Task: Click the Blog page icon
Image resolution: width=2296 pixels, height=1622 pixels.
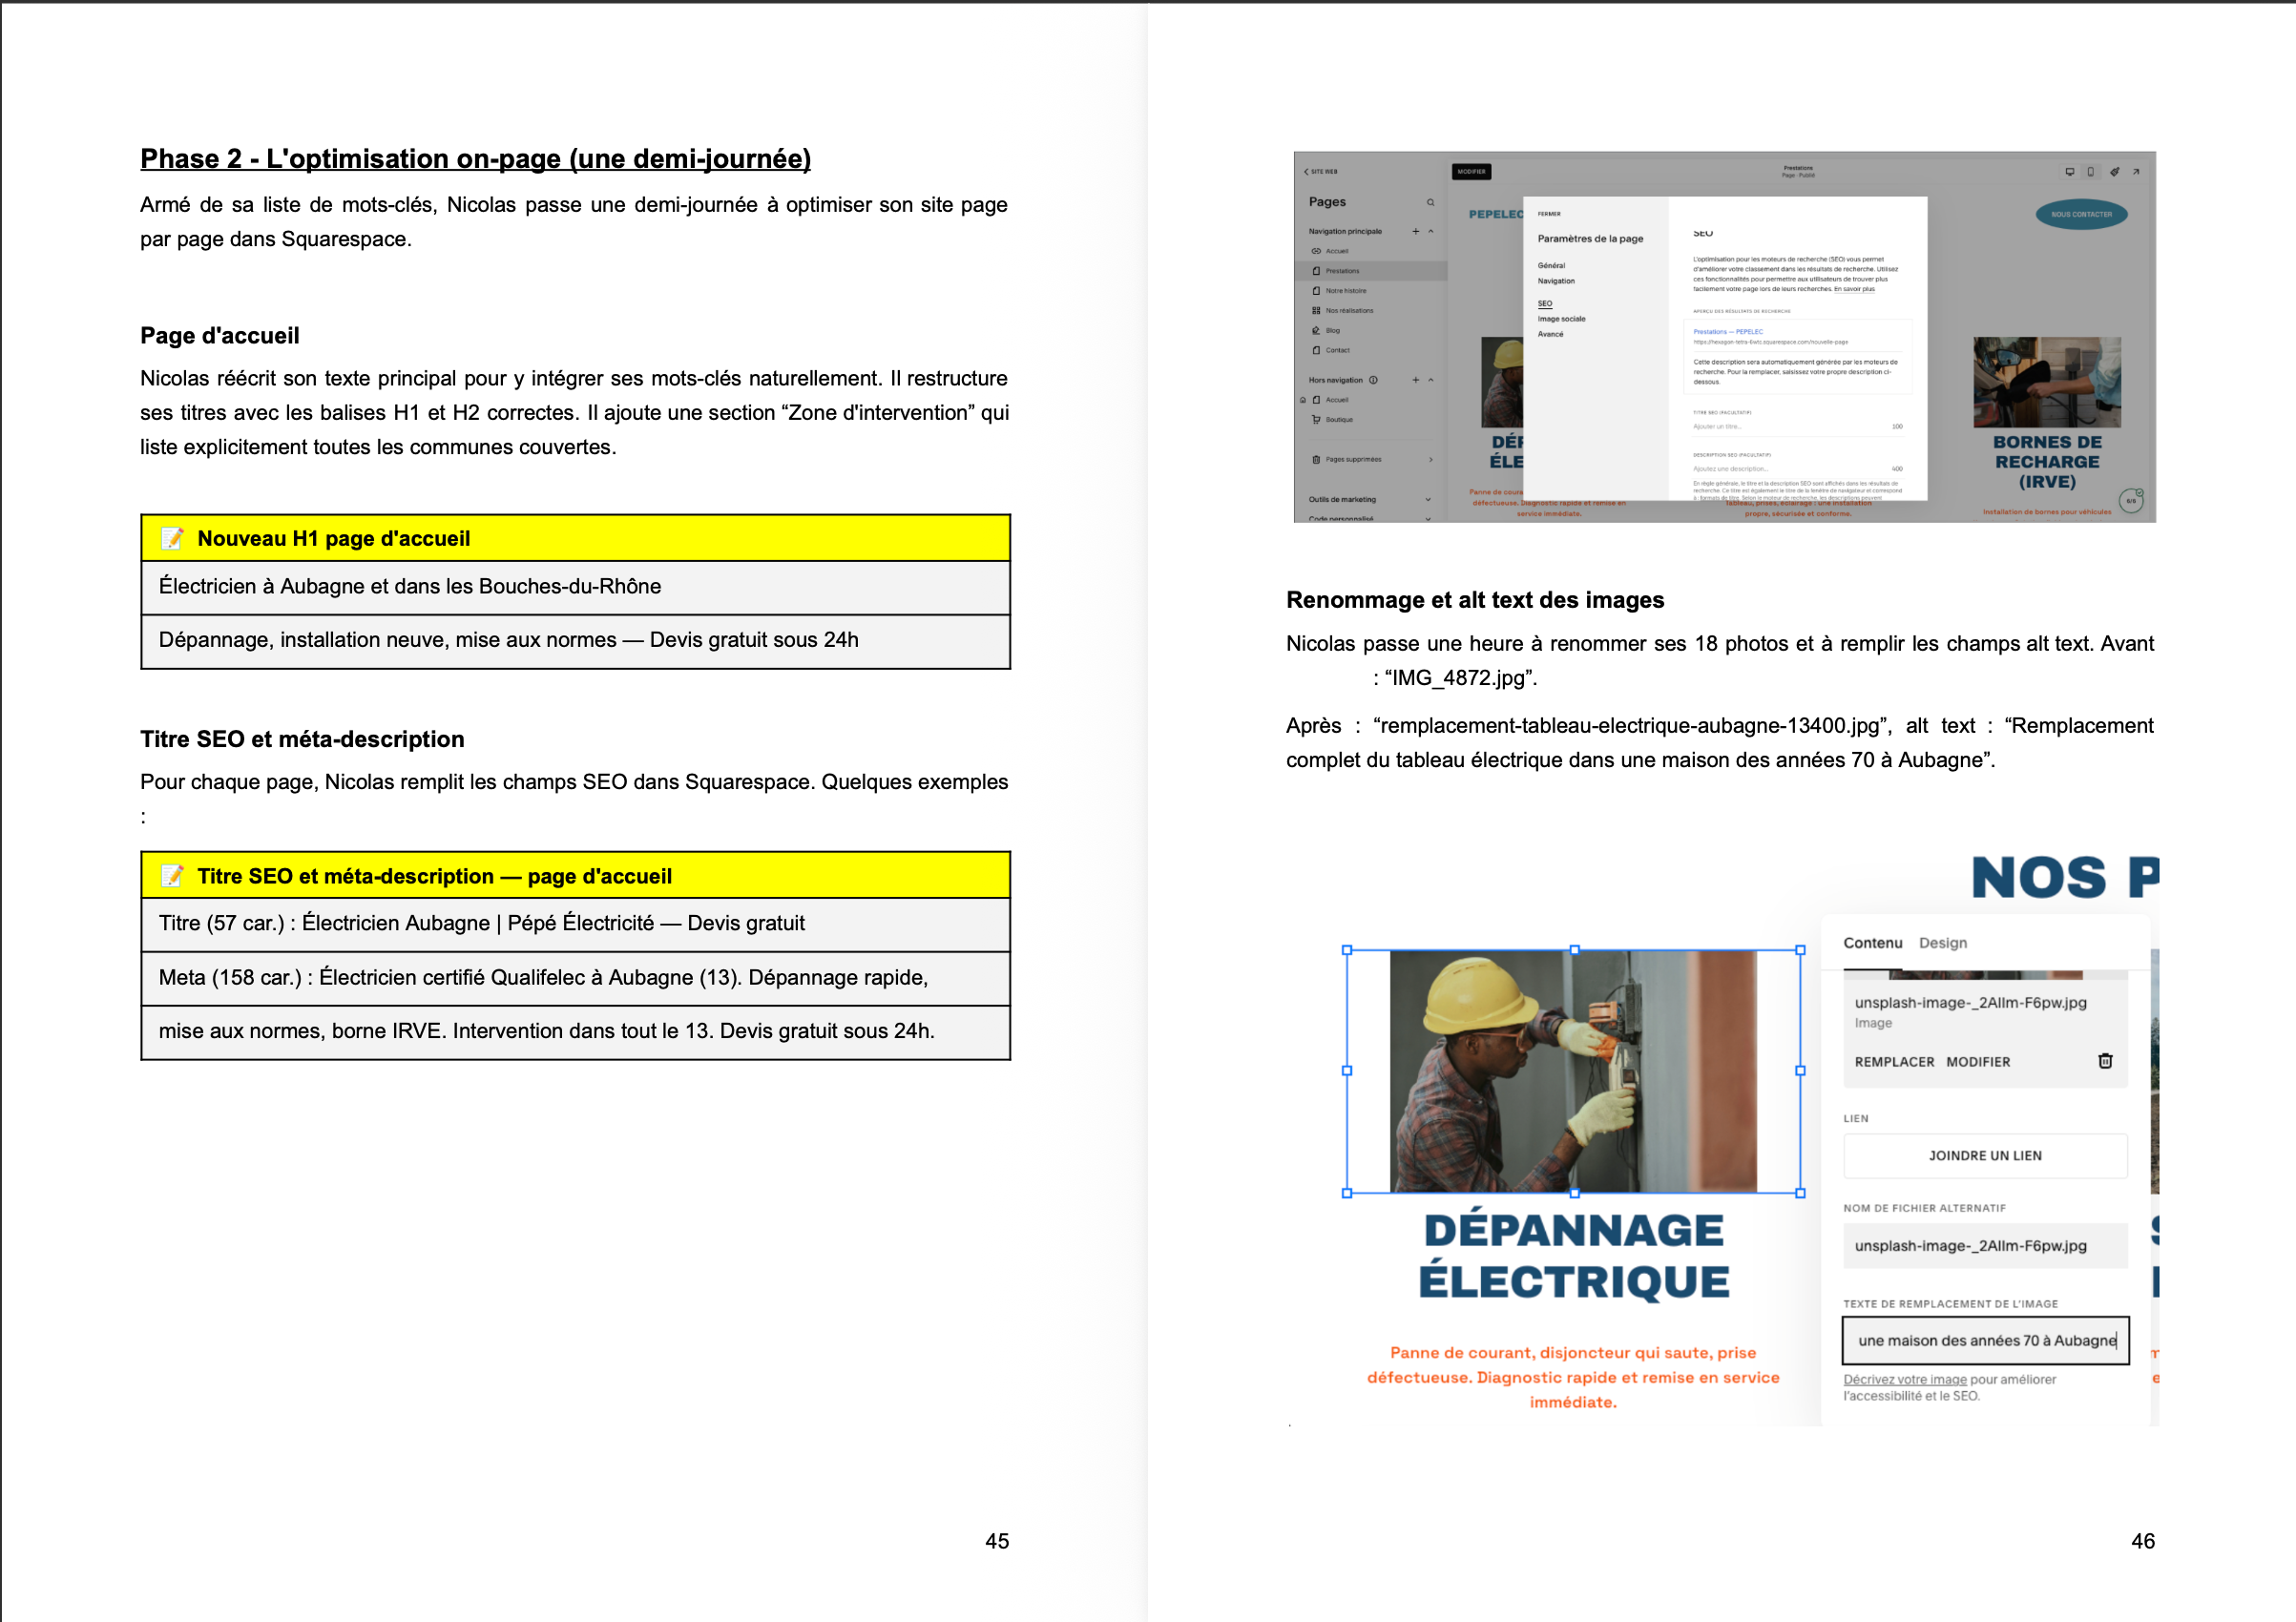Action: (x=1317, y=331)
